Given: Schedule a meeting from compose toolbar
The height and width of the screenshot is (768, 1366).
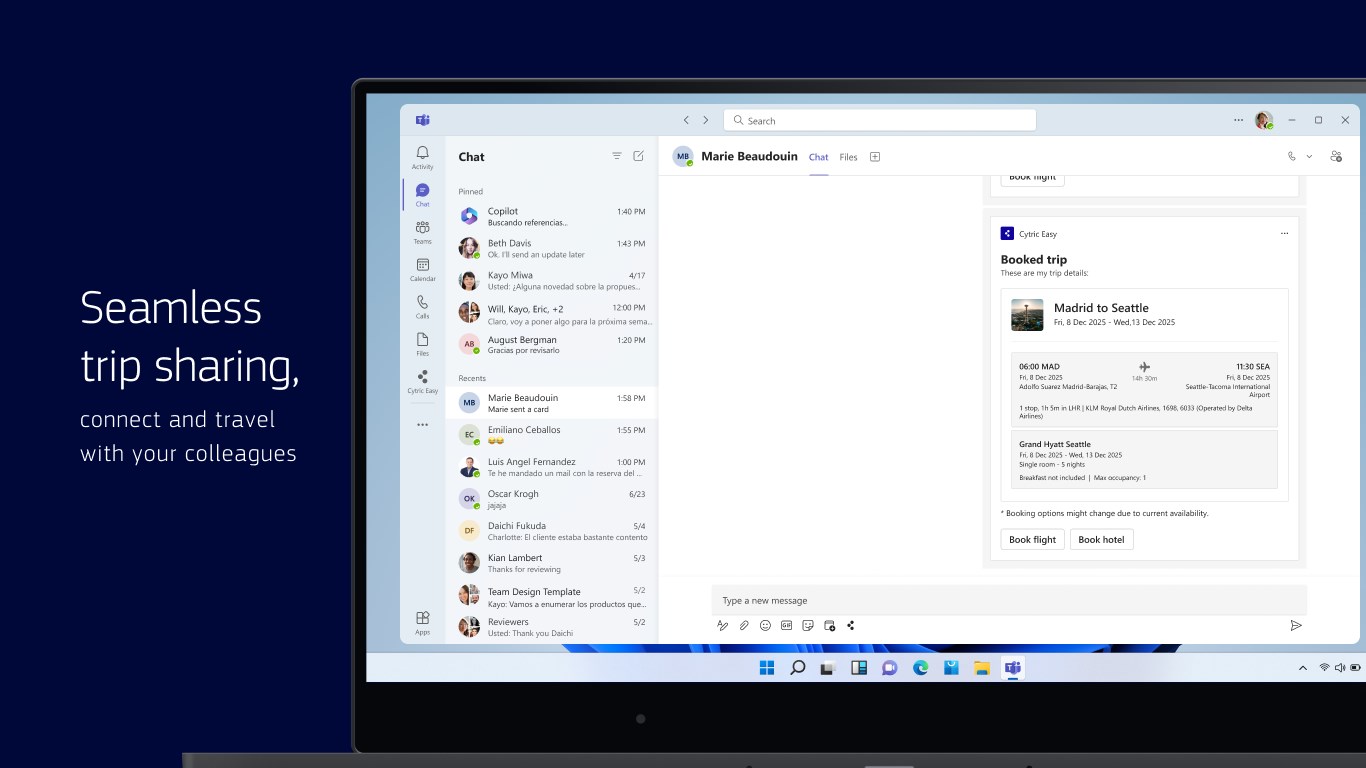Looking at the screenshot, I should pos(829,625).
